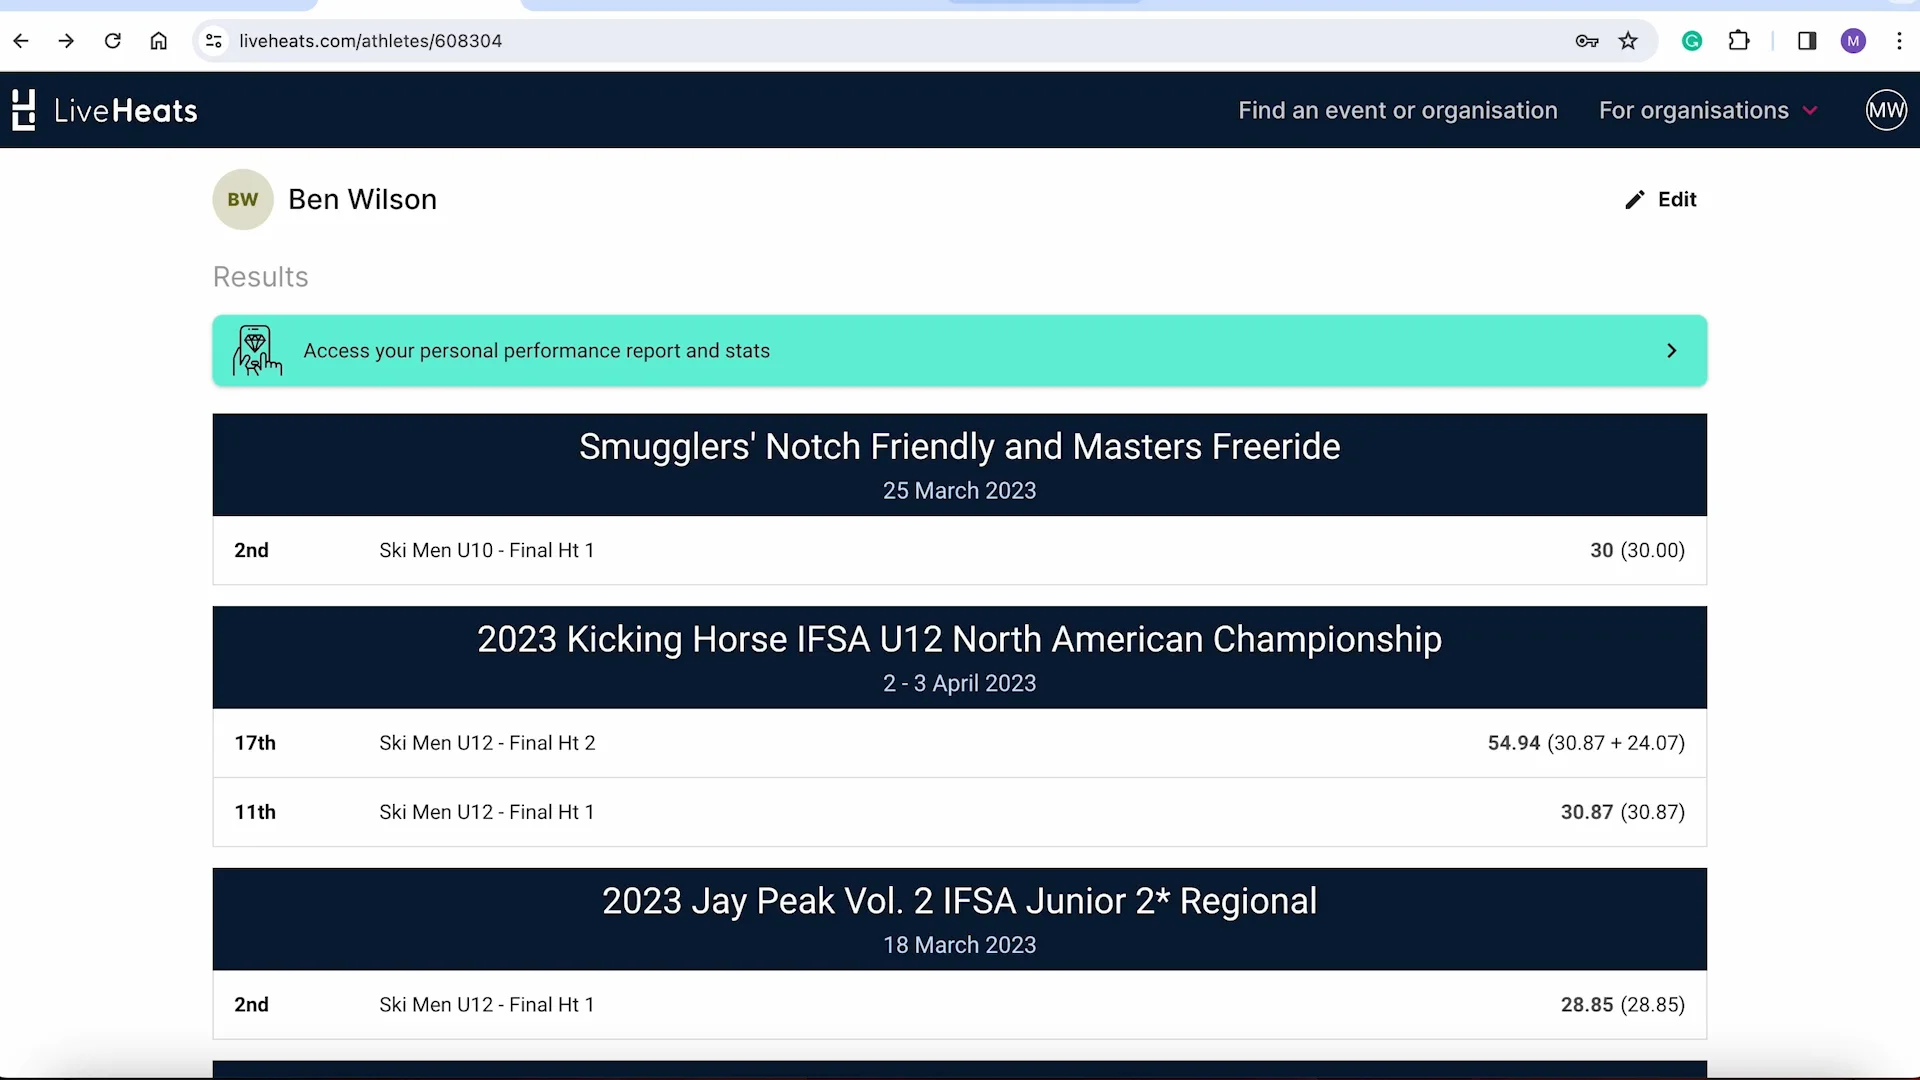
Task: Toggle the browser favorites star icon
Action: click(x=1629, y=41)
